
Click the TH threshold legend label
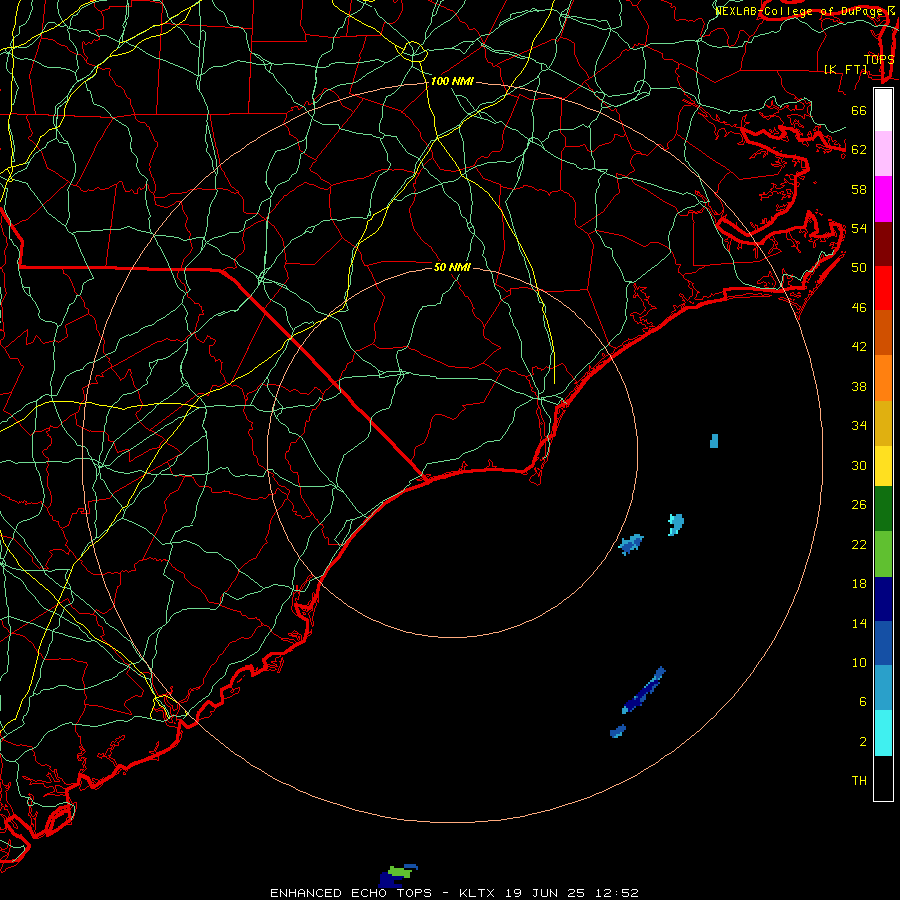coord(859,780)
